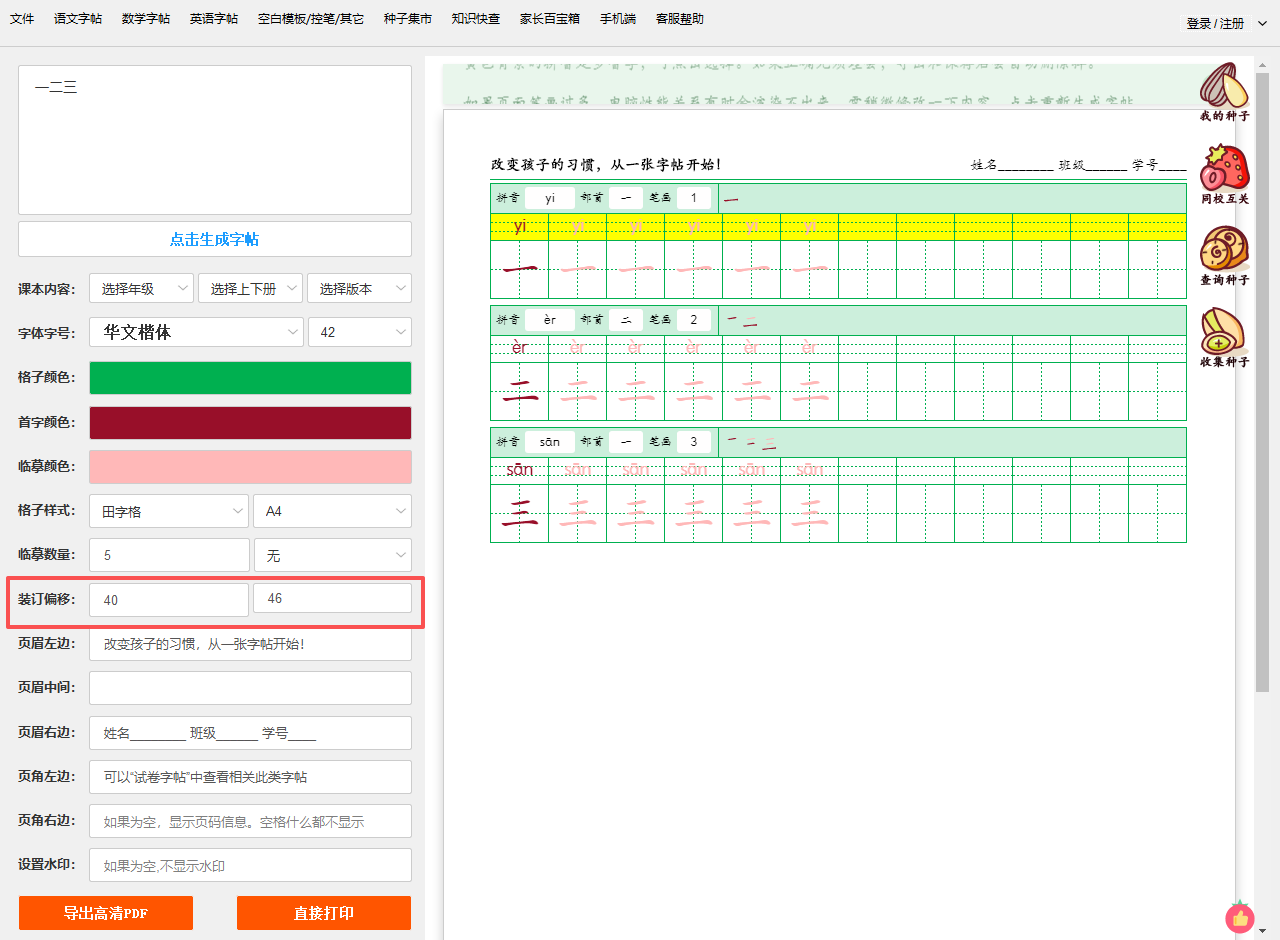
Task: Open the 种子集市 menu item
Action: [408, 19]
